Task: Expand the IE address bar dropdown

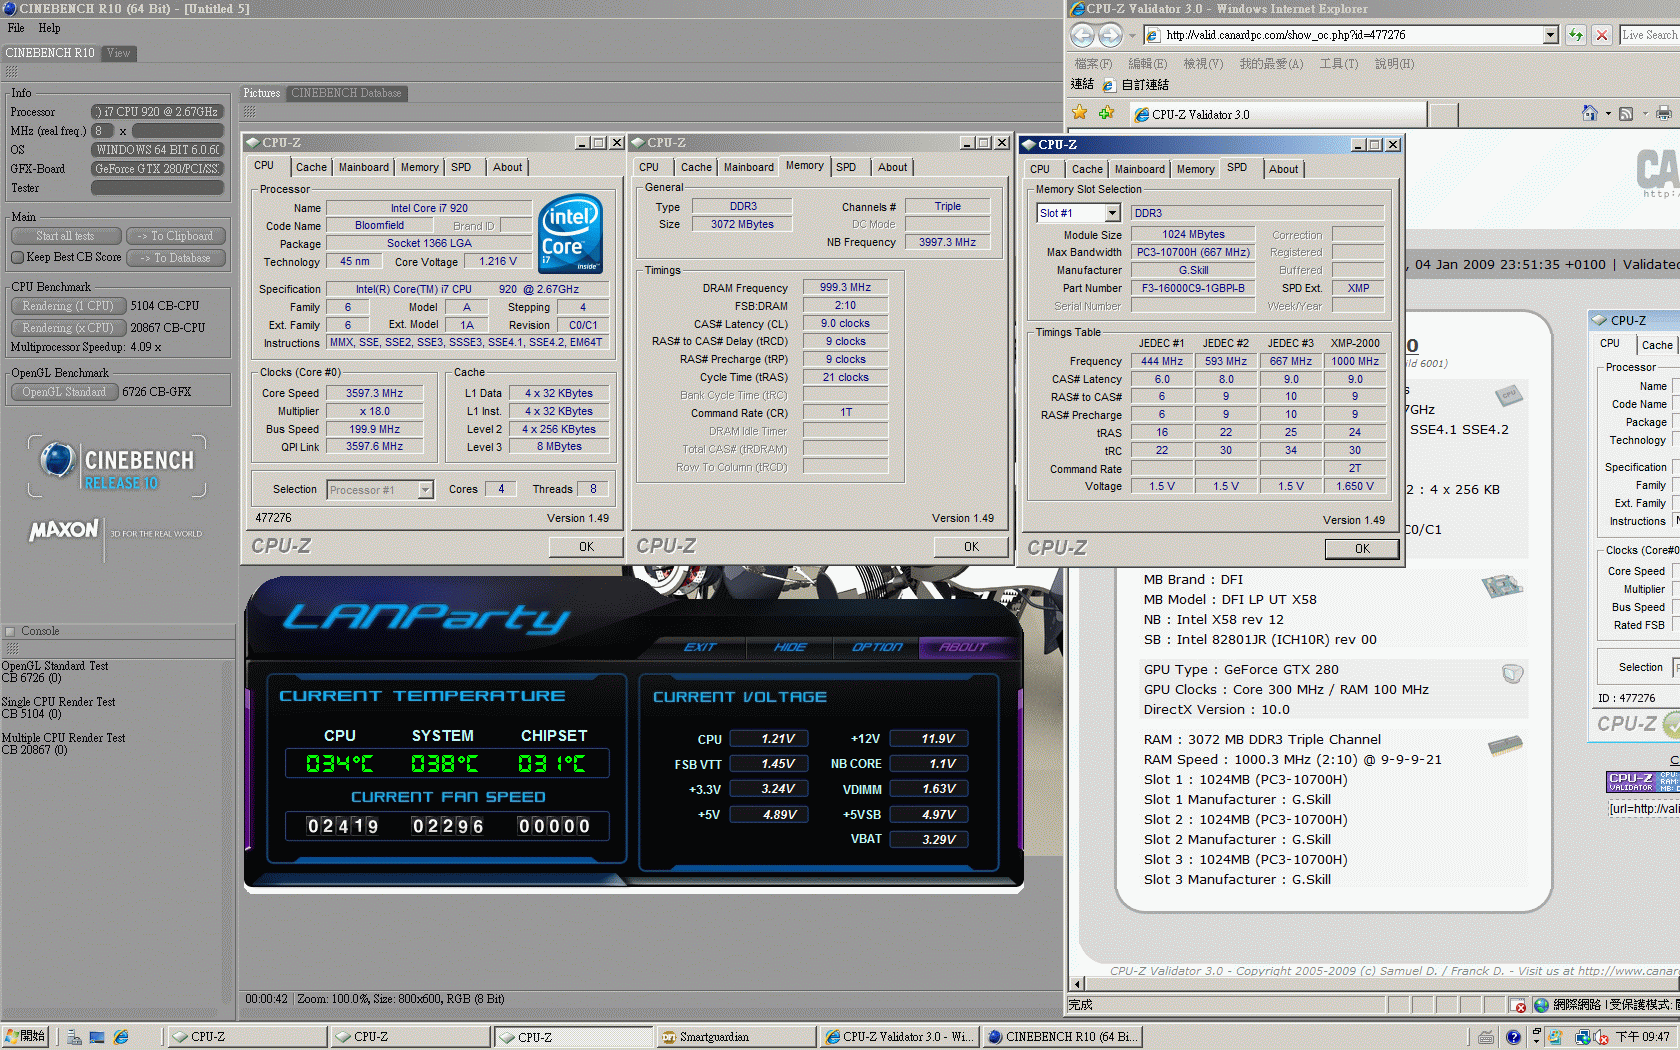Action: pyautogui.click(x=1550, y=35)
